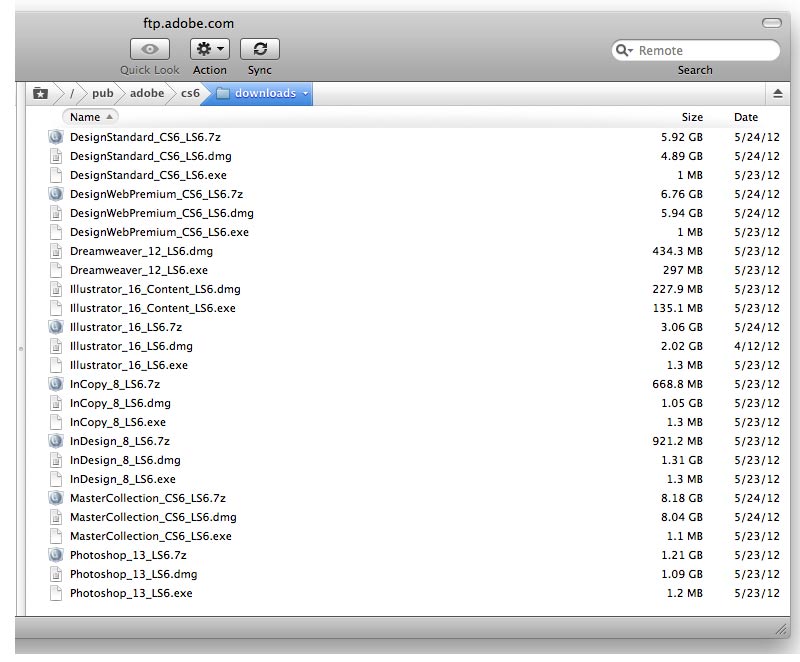
Task: Click the left pane splitter handle
Action: tap(21, 349)
